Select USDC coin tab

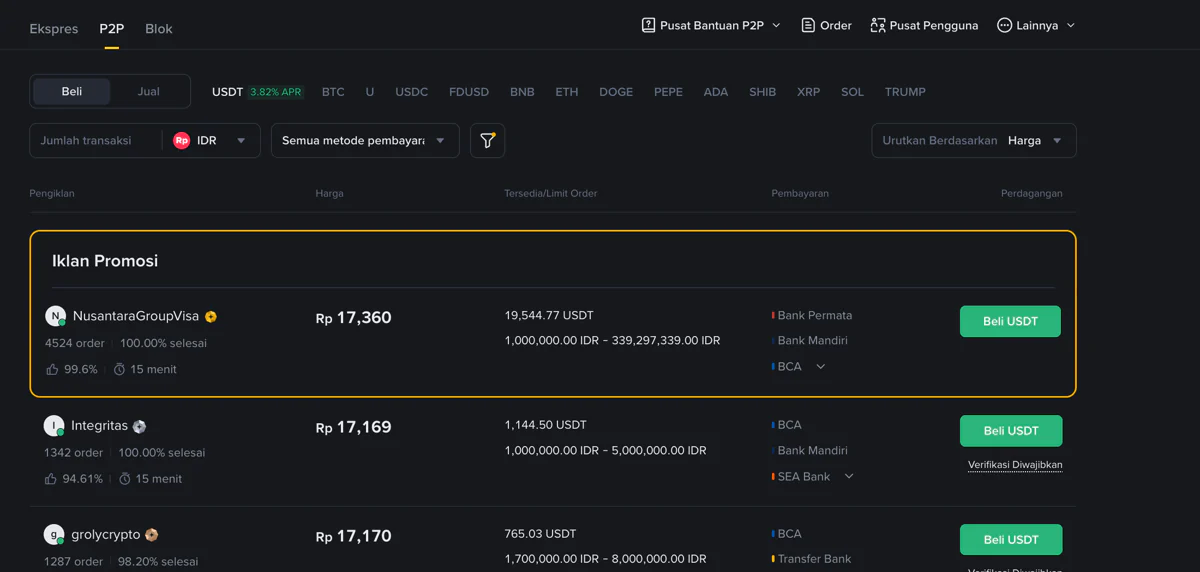click(x=411, y=92)
